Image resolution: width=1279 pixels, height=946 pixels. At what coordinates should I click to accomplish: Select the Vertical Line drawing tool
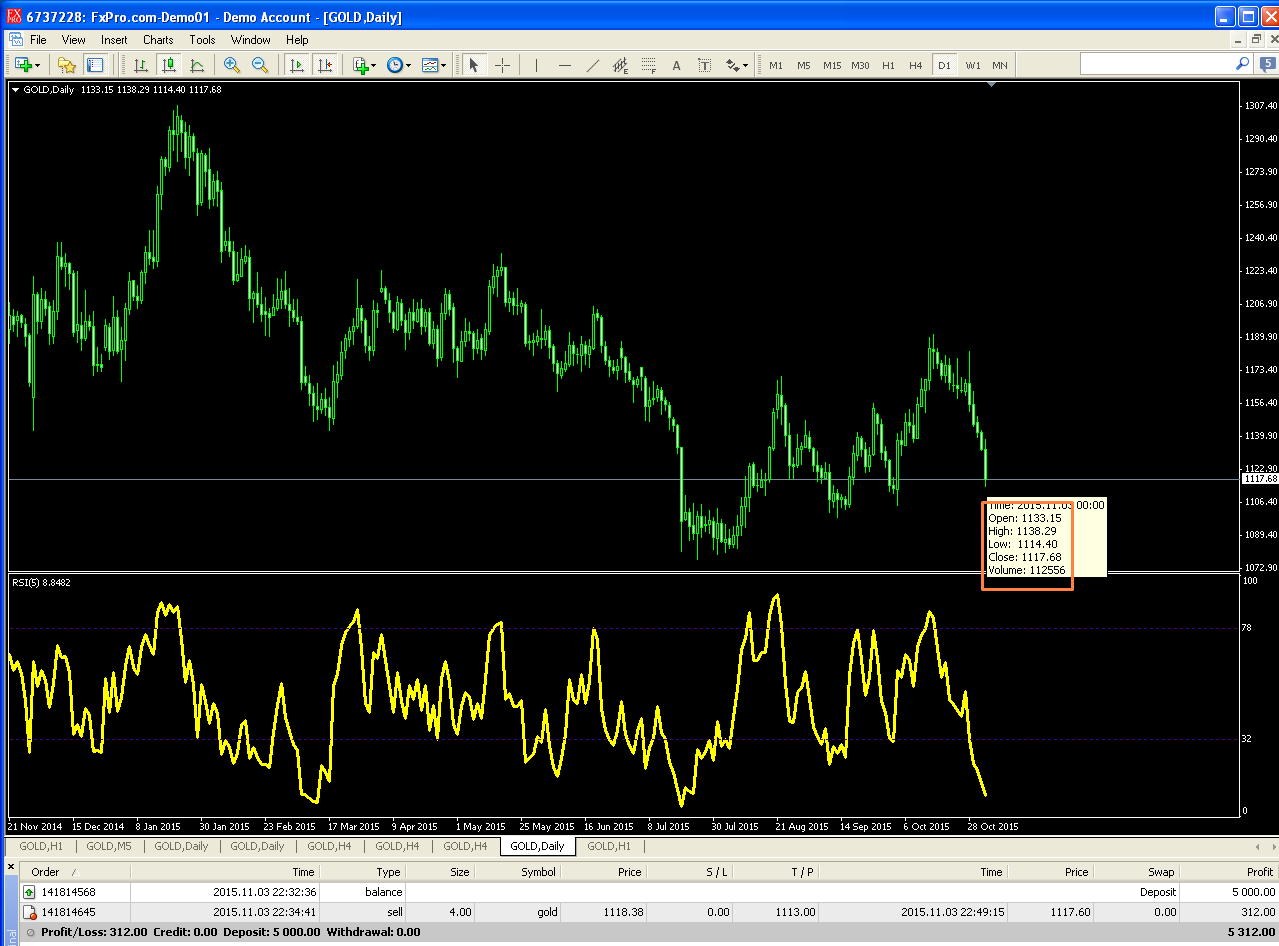[537, 65]
